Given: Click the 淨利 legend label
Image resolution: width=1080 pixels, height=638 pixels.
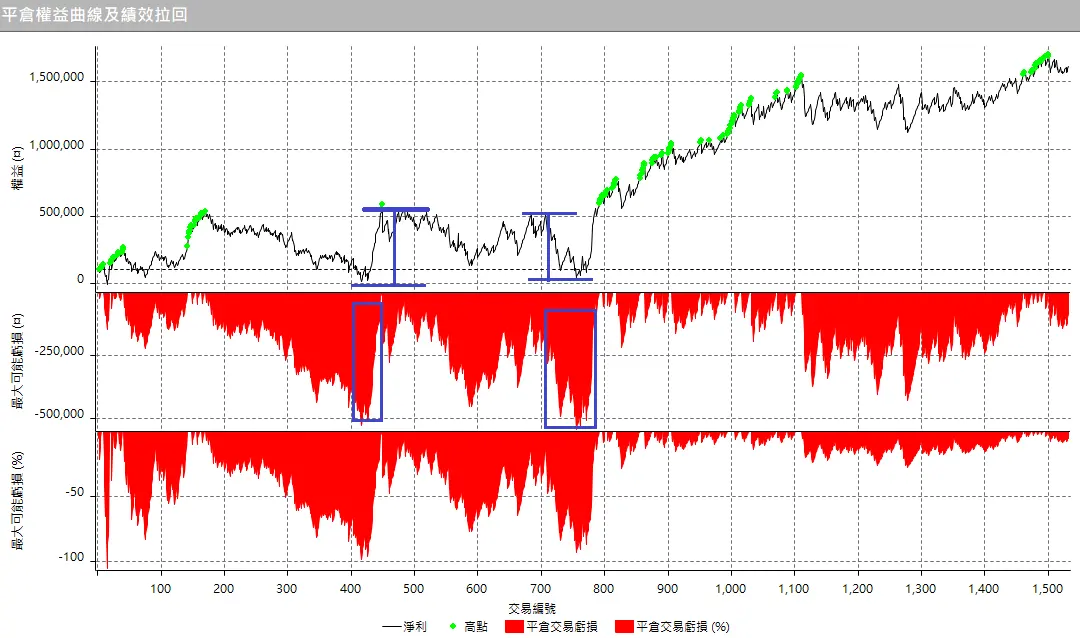Looking at the screenshot, I should (416, 627).
